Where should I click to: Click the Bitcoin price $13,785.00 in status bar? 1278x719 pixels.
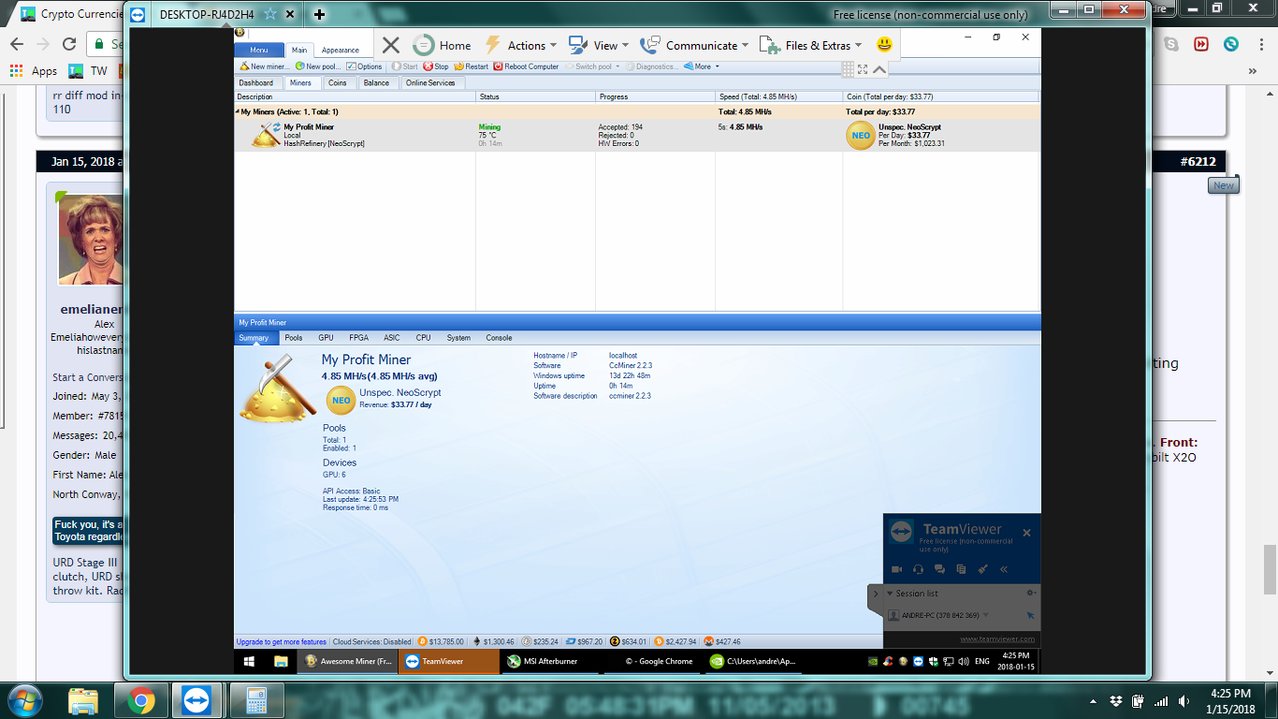(441, 642)
